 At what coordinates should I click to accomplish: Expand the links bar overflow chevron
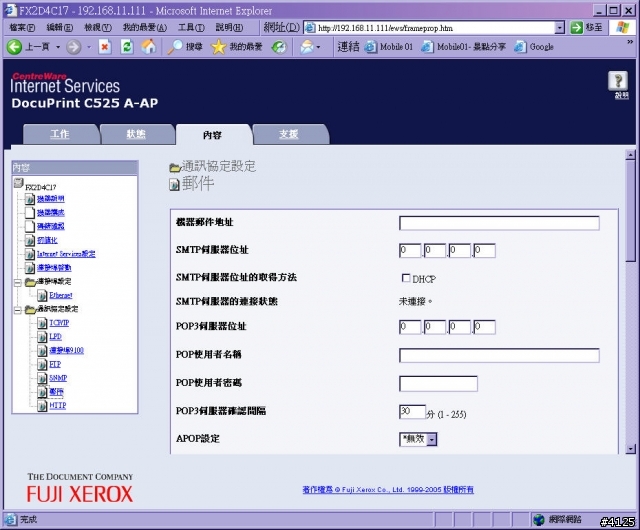[x=630, y=42]
